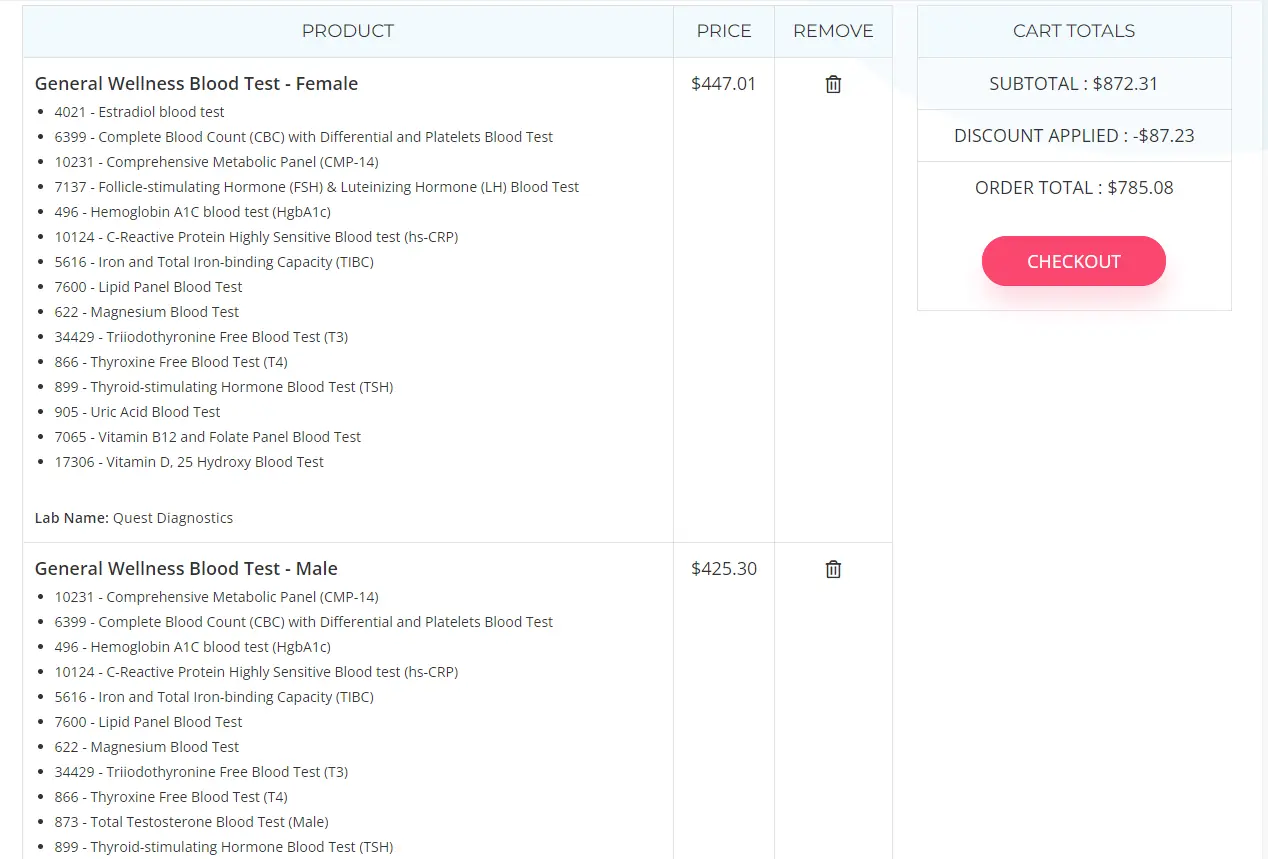Click the 905 Uric Acid Blood Test entry
1268x859 pixels.
[x=137, y=412]
